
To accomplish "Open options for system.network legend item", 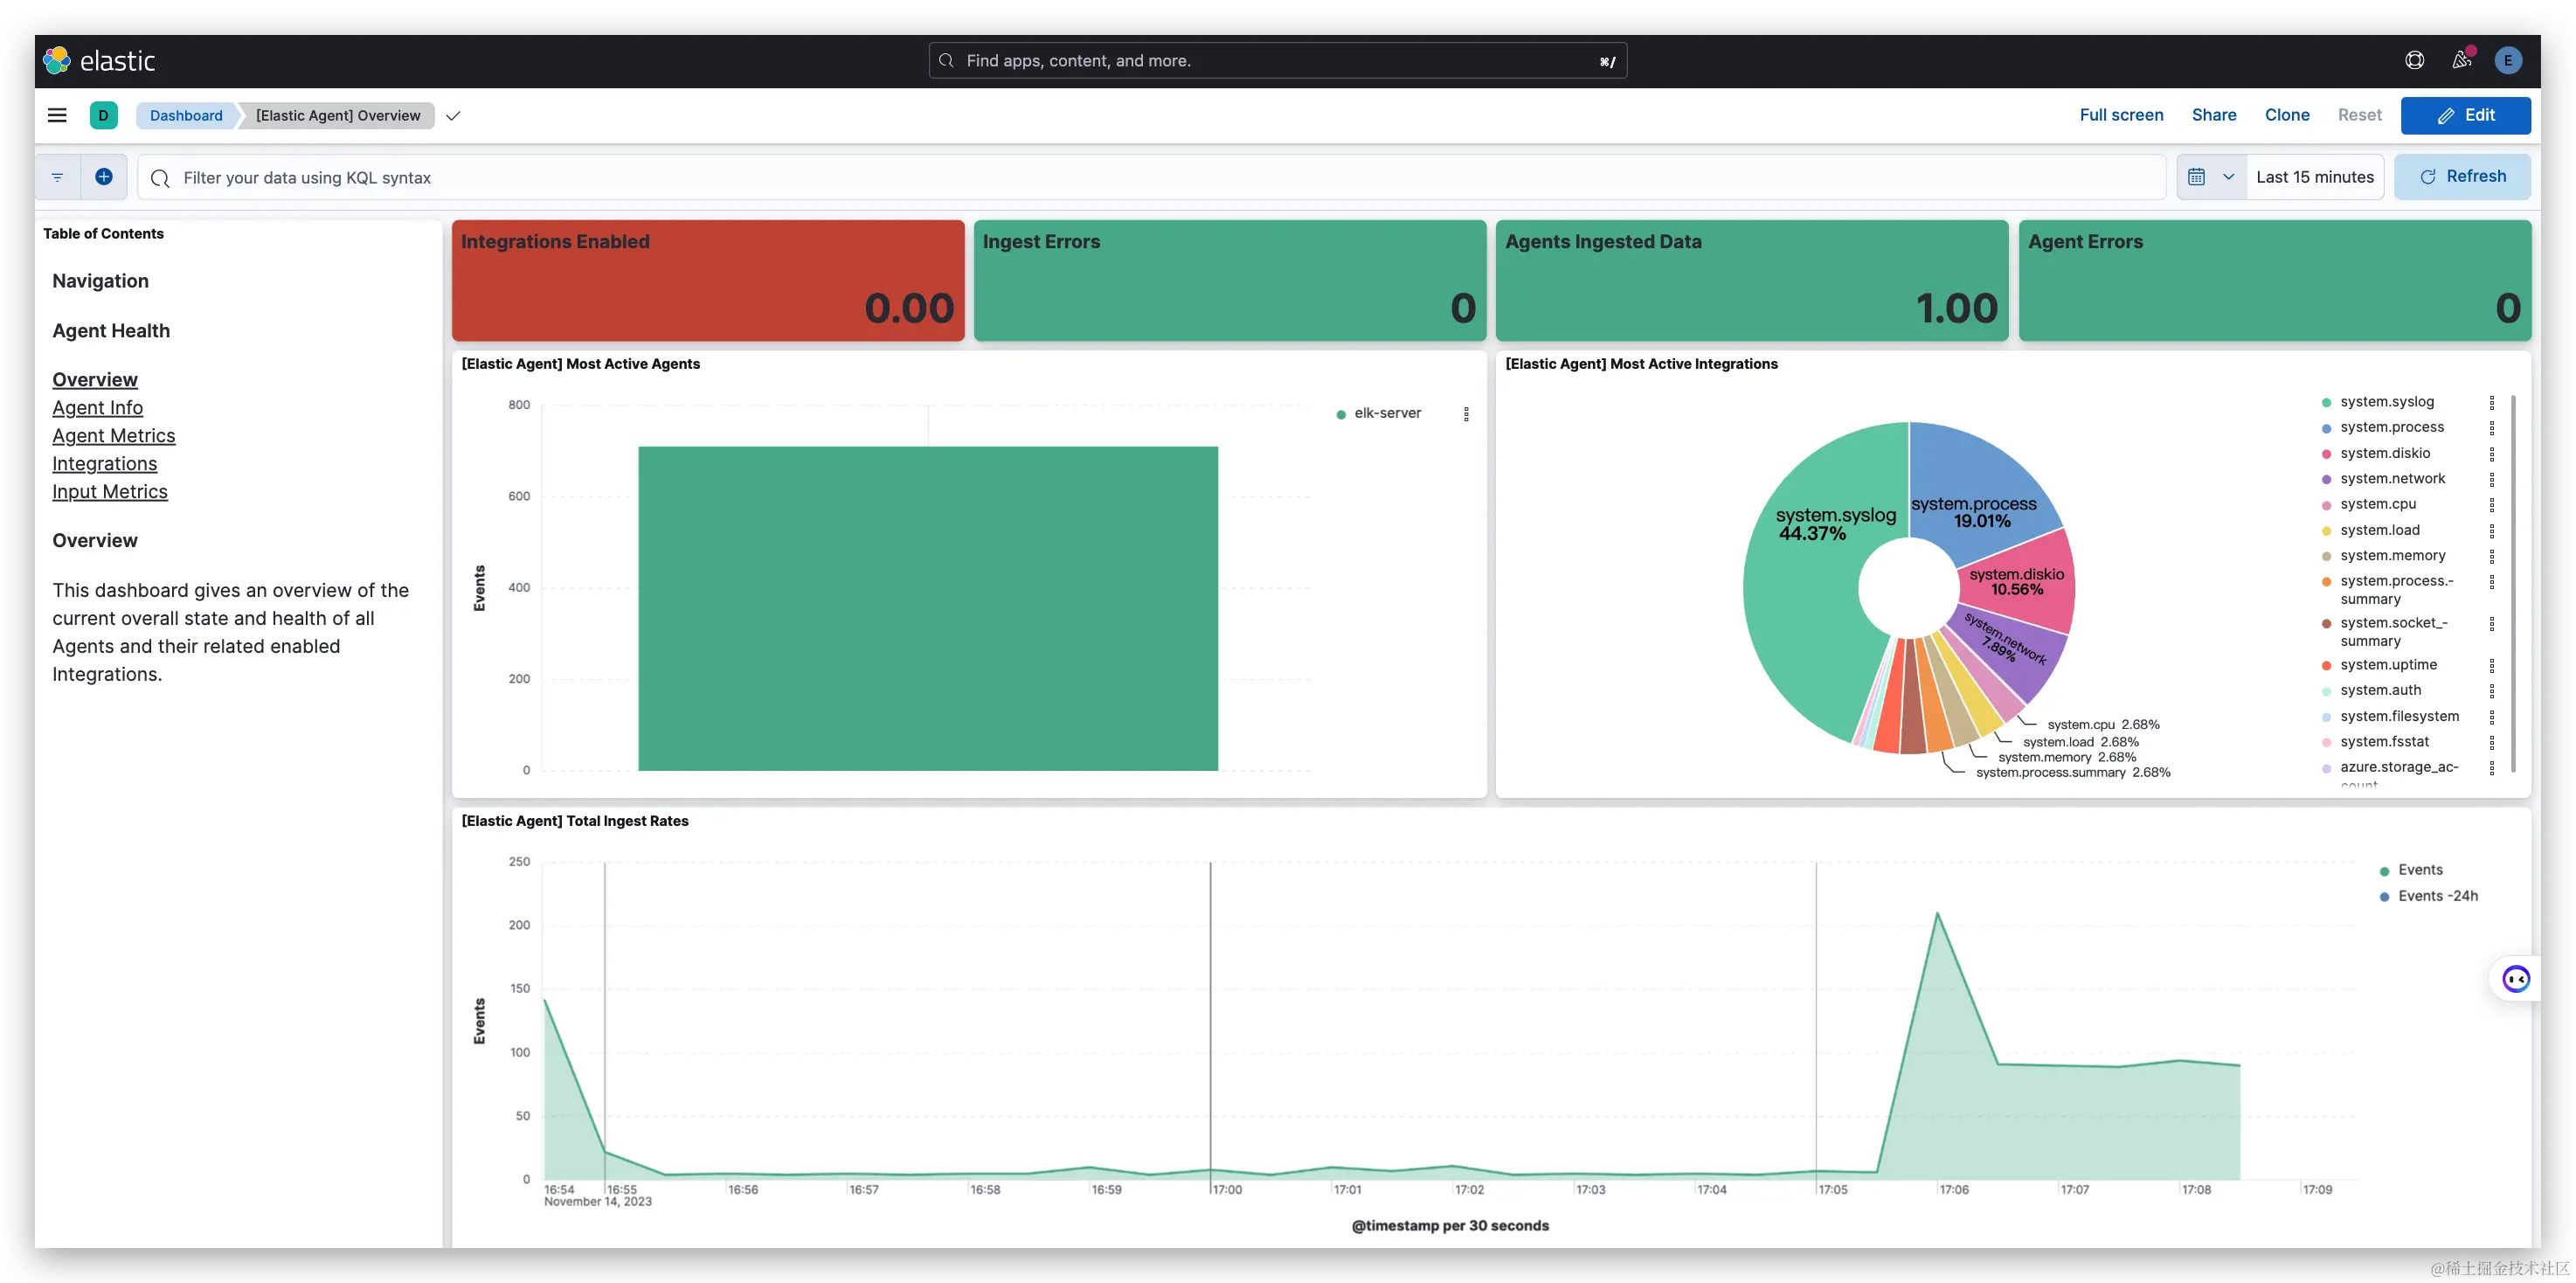I will coord(2491,479).
